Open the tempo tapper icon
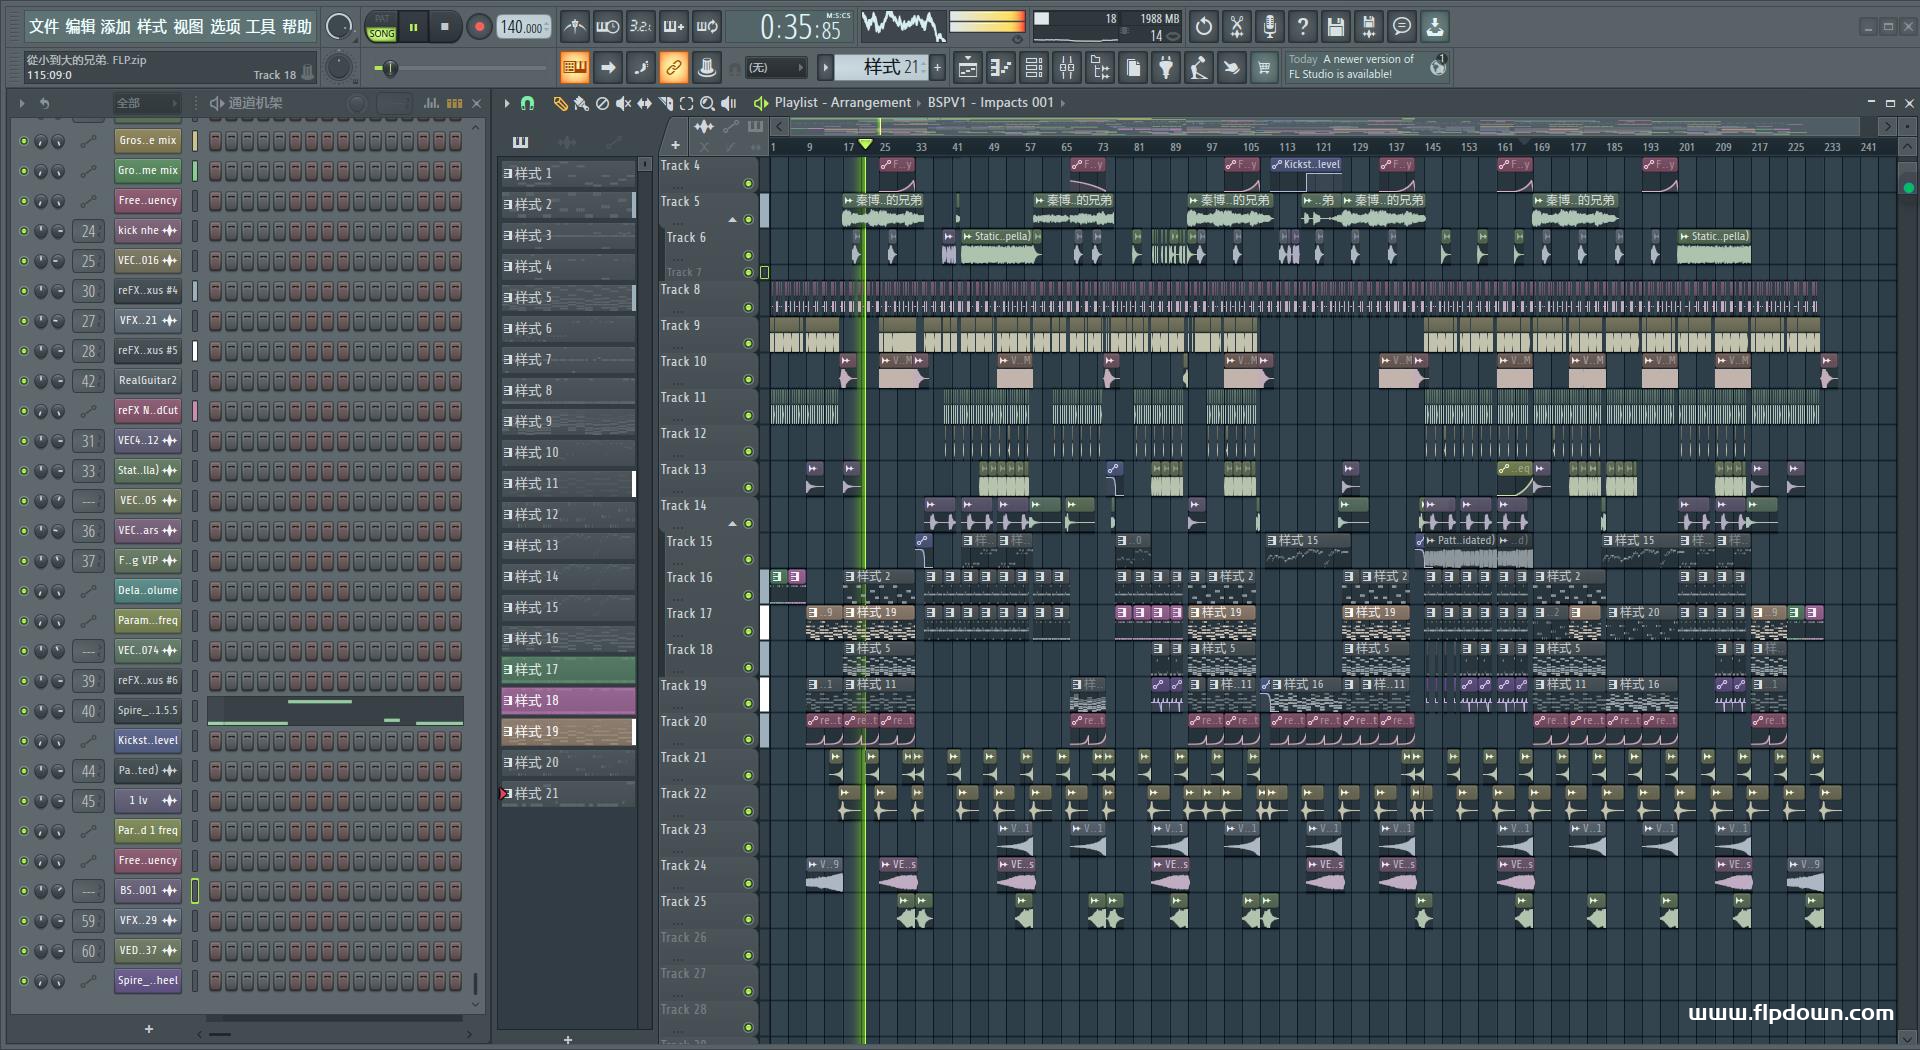The height and width of the screenshot is (1050, 1920). pos(1199,68)
